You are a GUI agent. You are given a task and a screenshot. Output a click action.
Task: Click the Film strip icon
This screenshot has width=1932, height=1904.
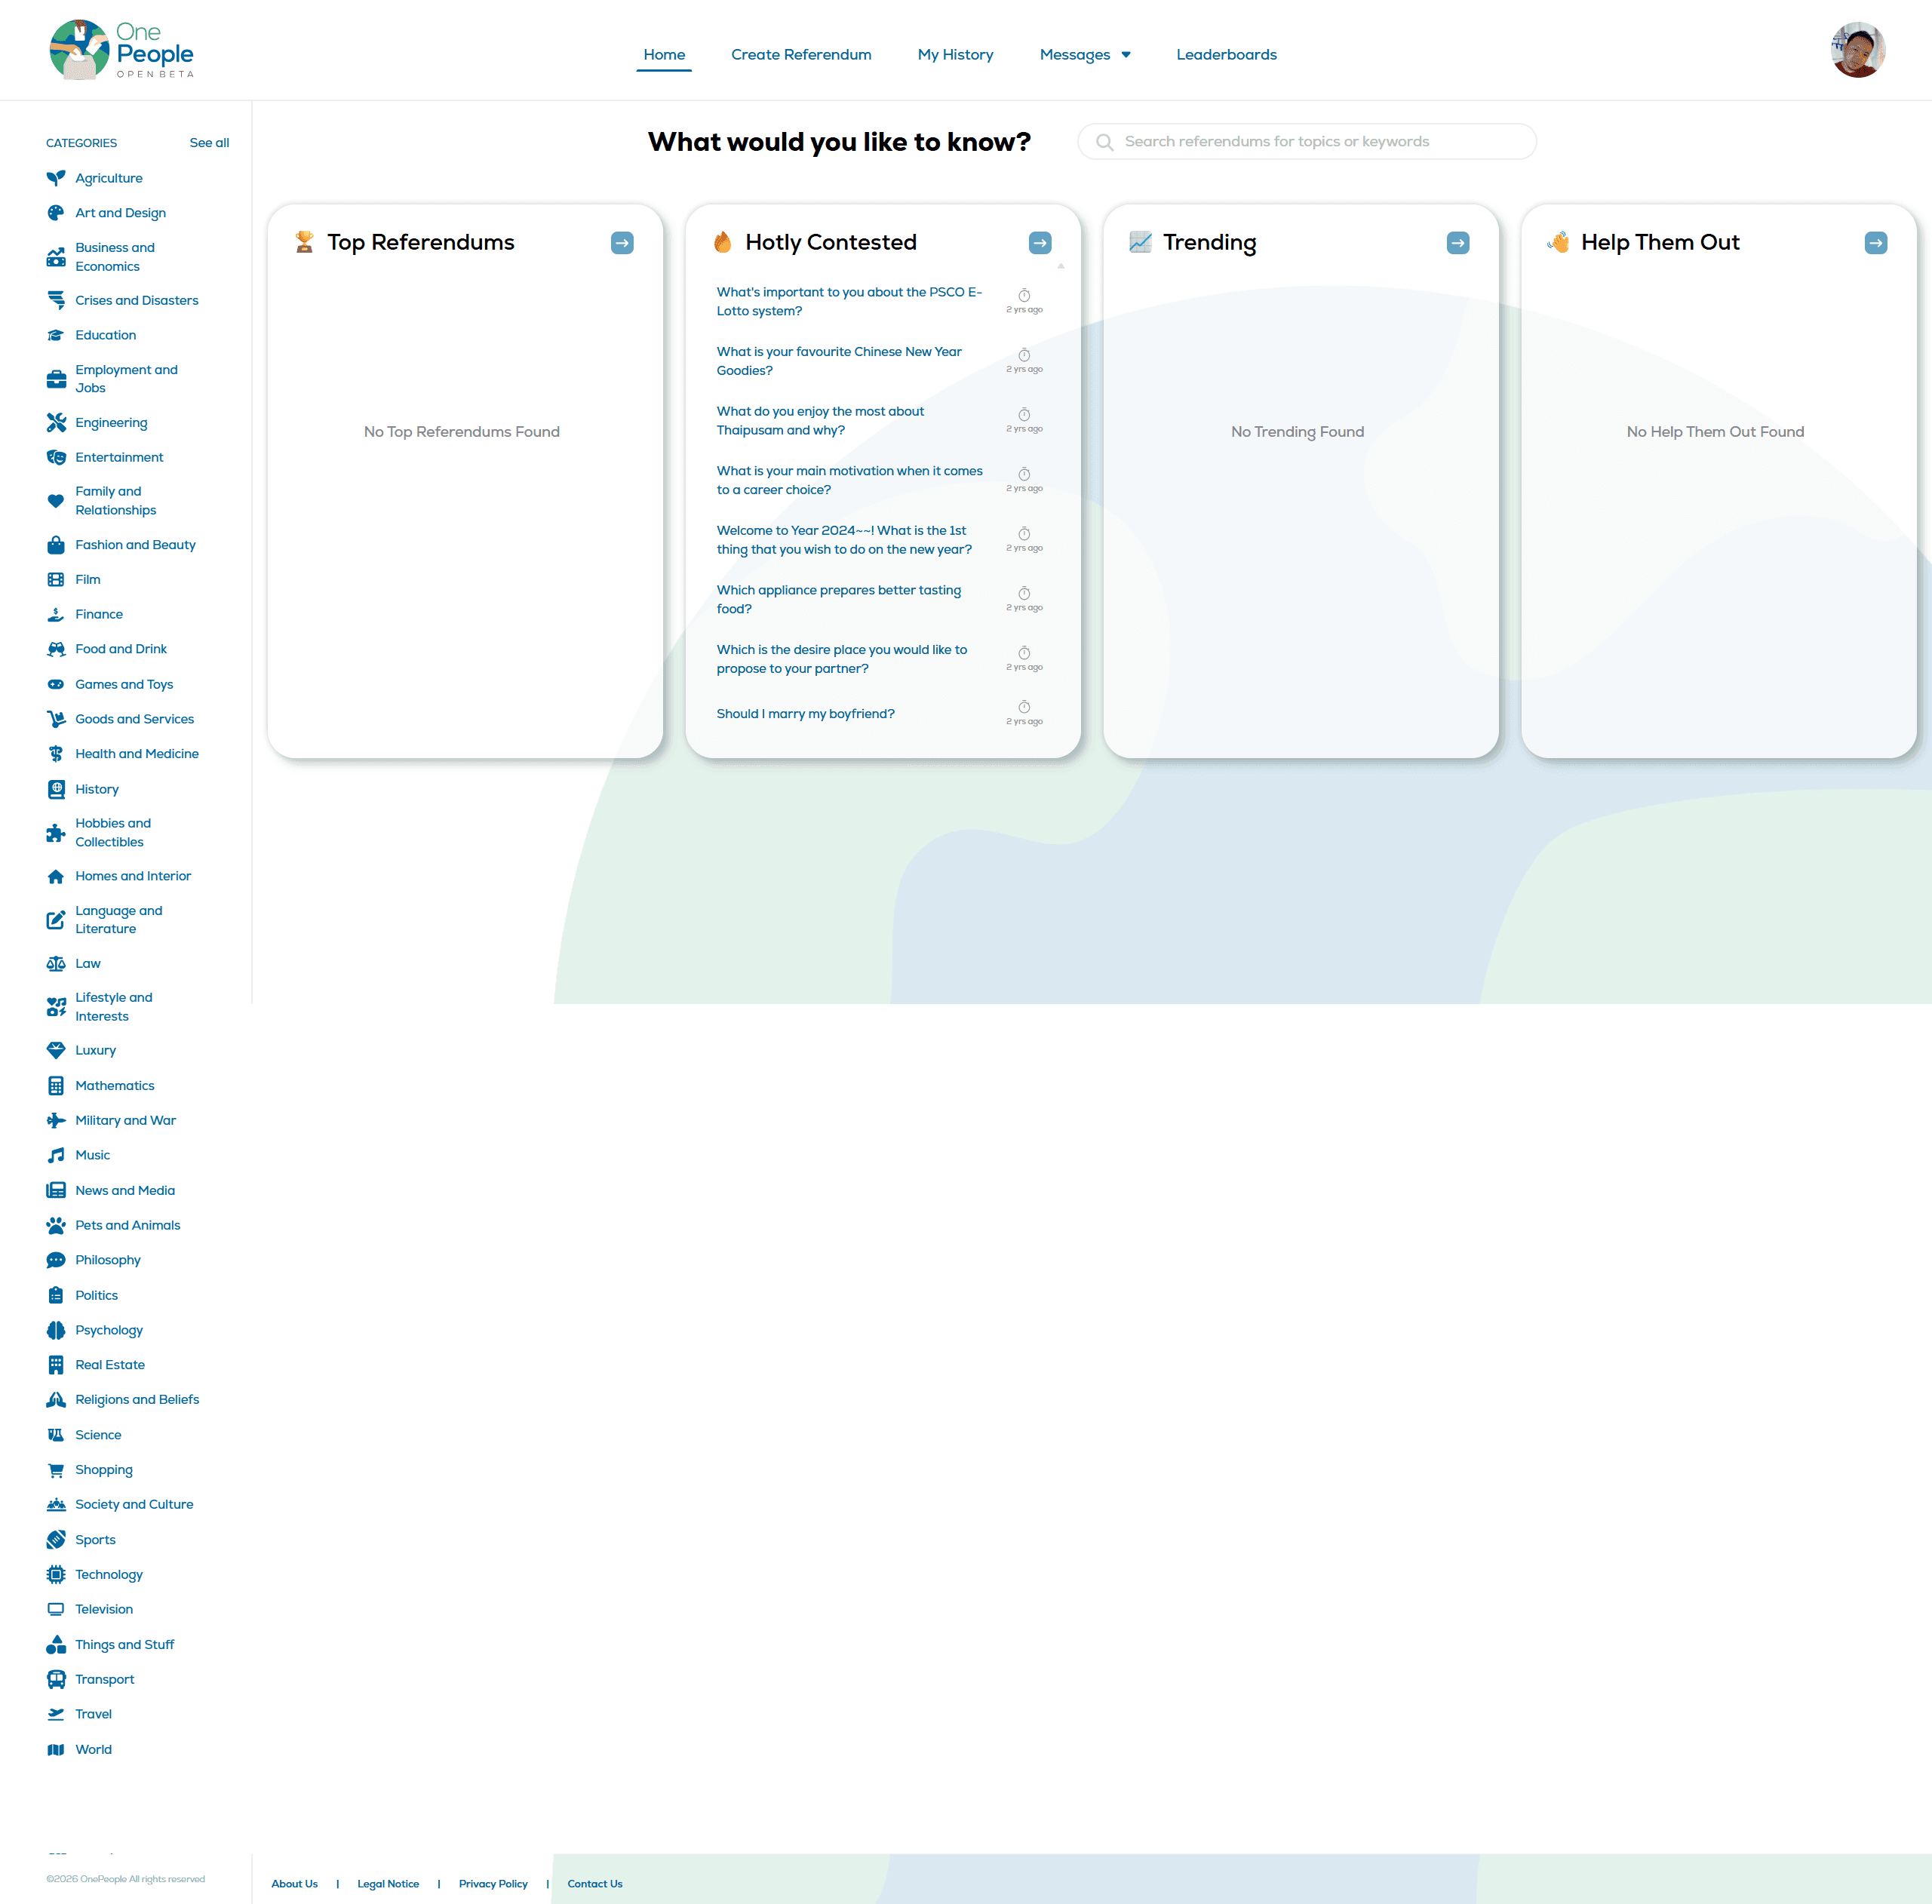tap(56, 580)
